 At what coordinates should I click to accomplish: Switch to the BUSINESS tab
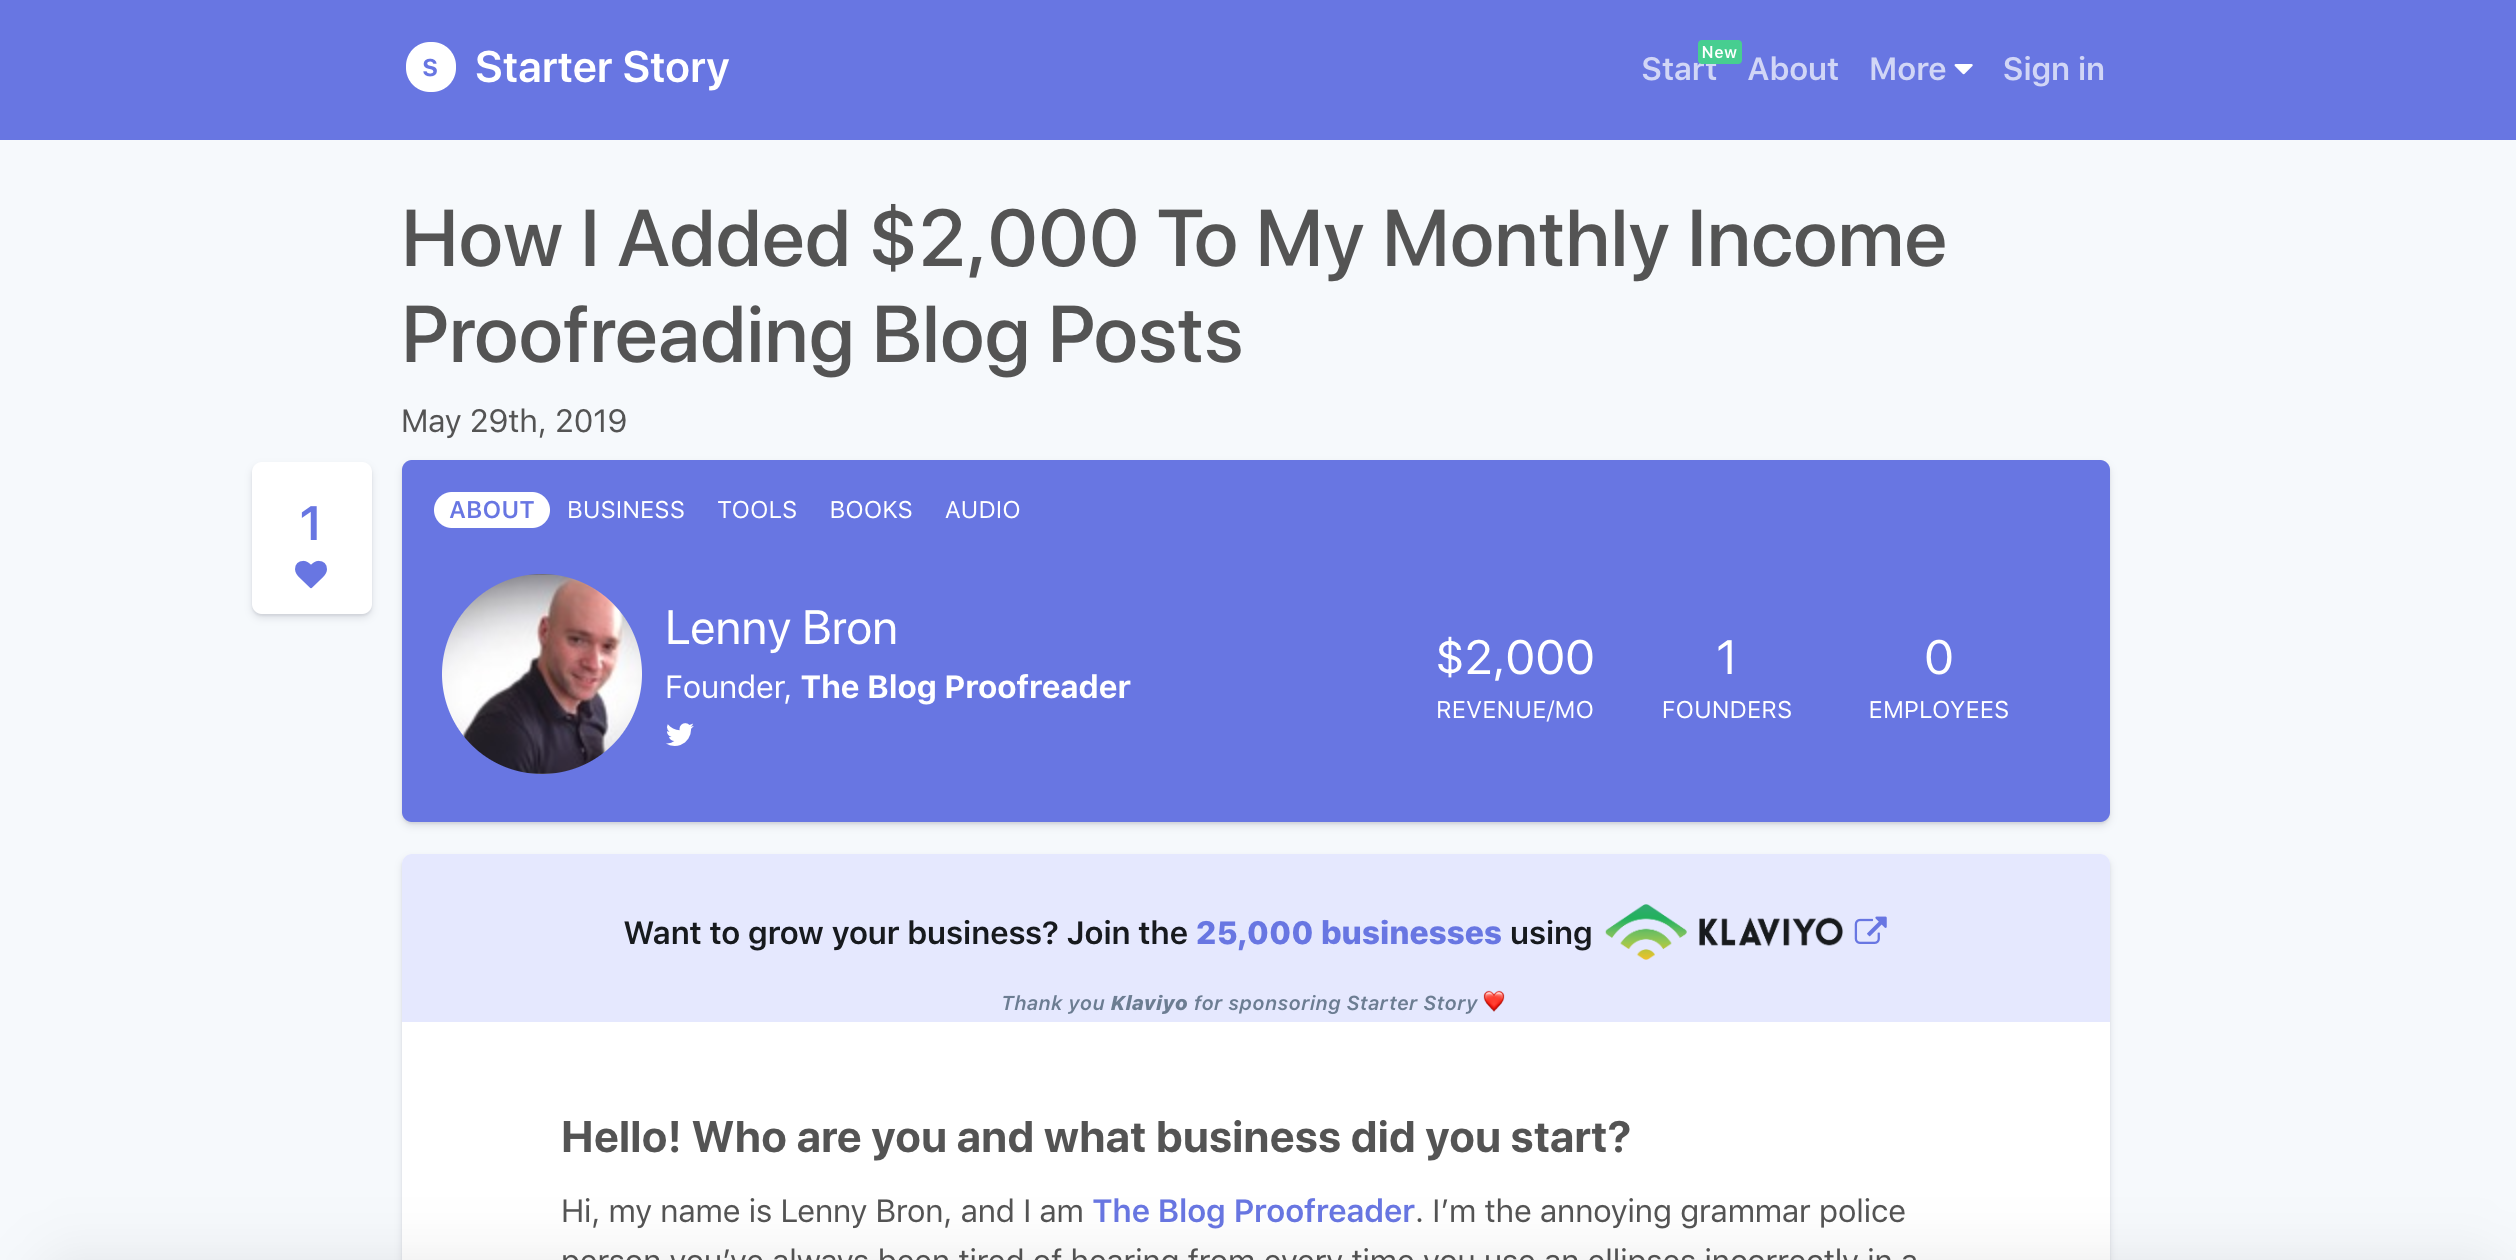tap(625, 509)
